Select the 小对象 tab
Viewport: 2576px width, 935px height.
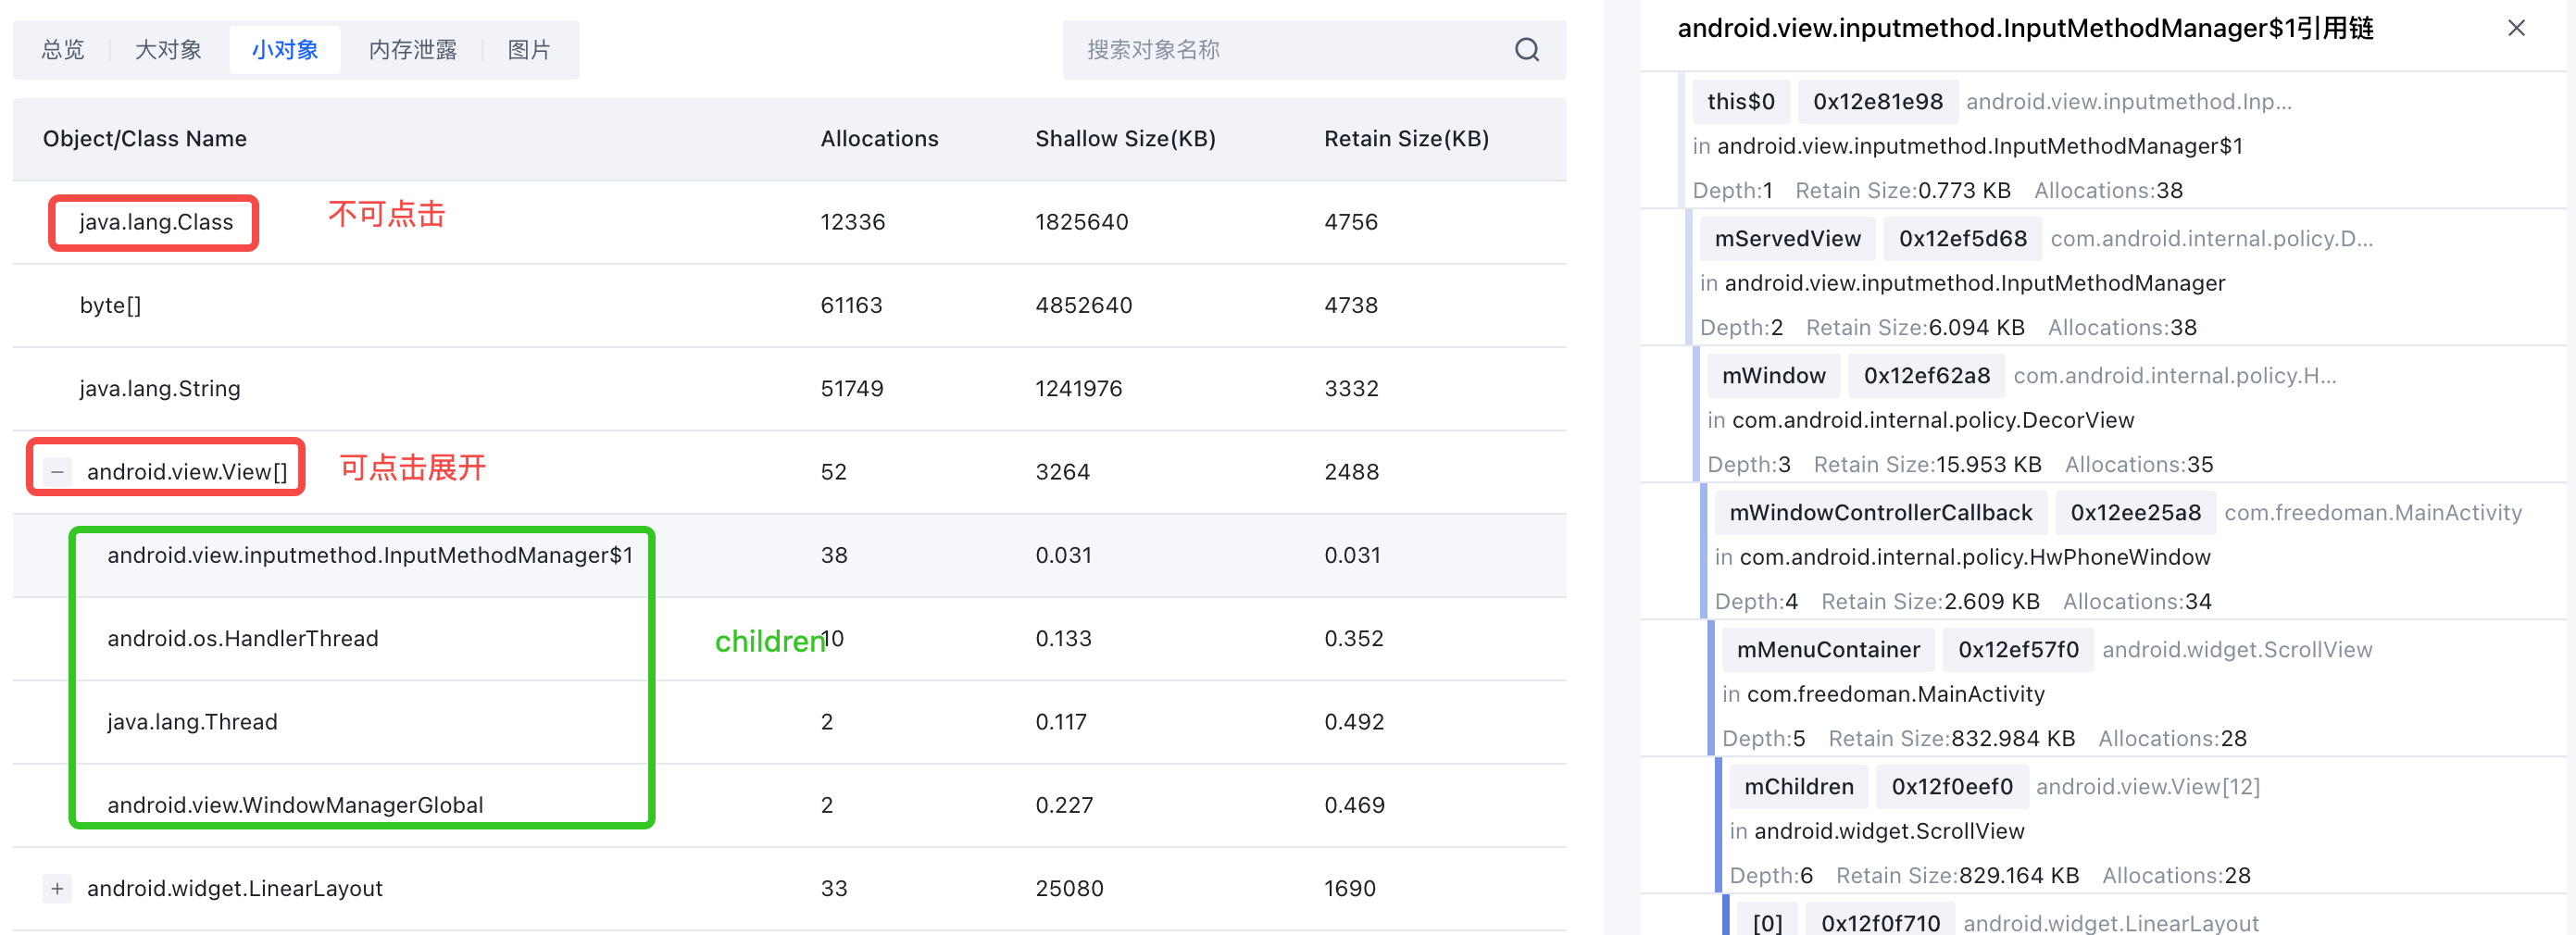[285, 50]
